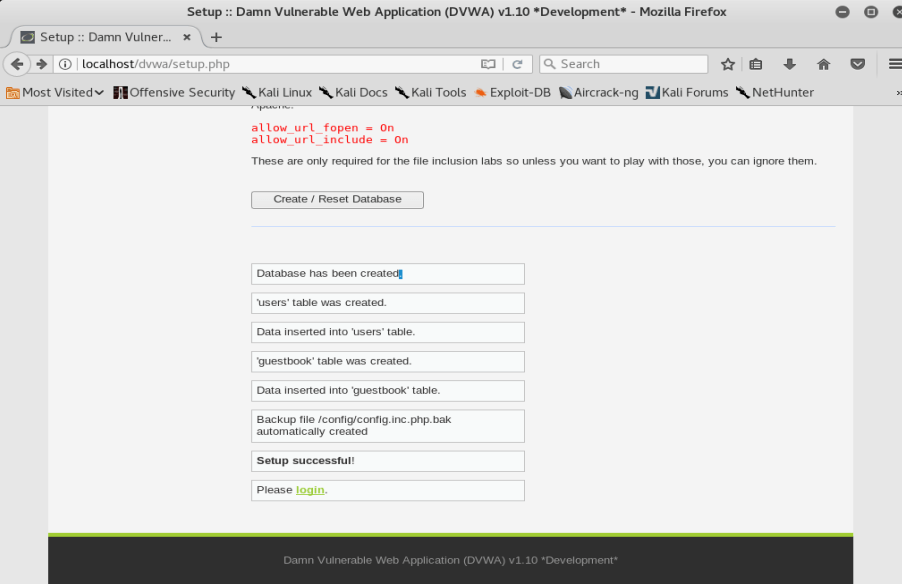This screenshot has height=584, width=902.
Task: Expand the Most Visited bookmarks dropdown
Action: 55,93
